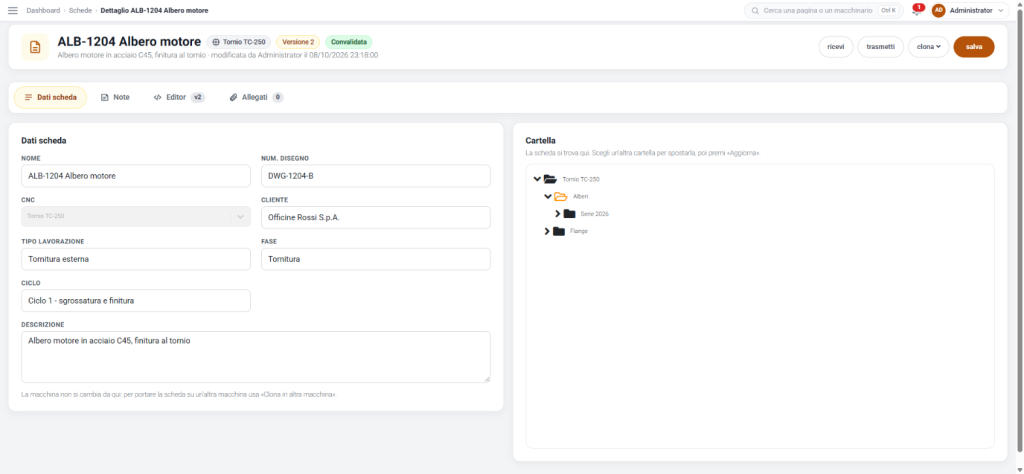Viewport: 1024px width, 474px height.
Task: Edit the Num. disegno field
Action: 376,176
